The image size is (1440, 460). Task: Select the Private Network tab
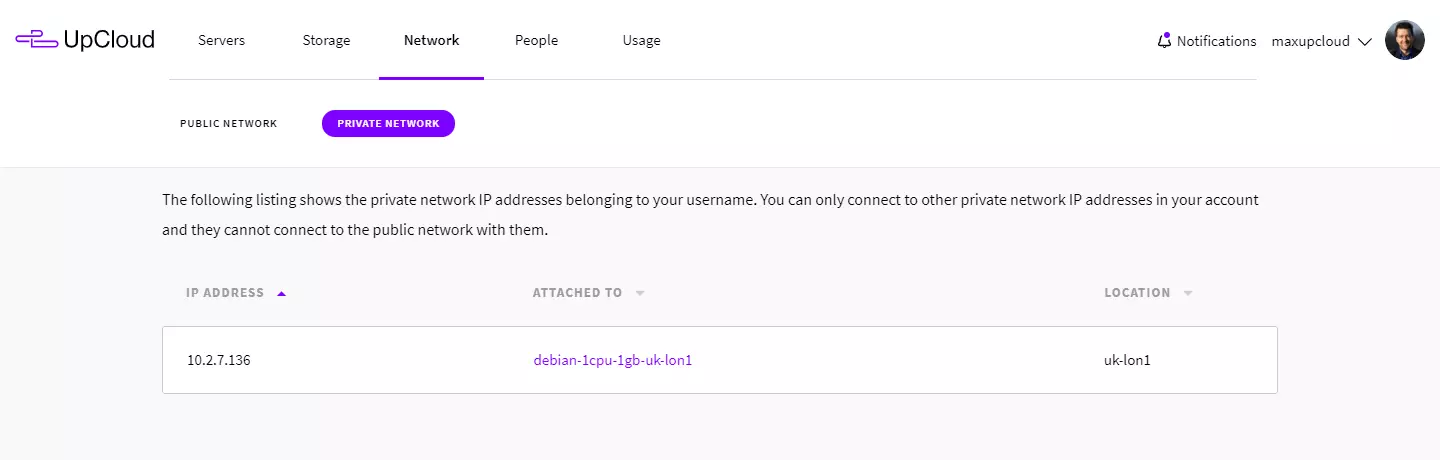click(x=388, y=124)
